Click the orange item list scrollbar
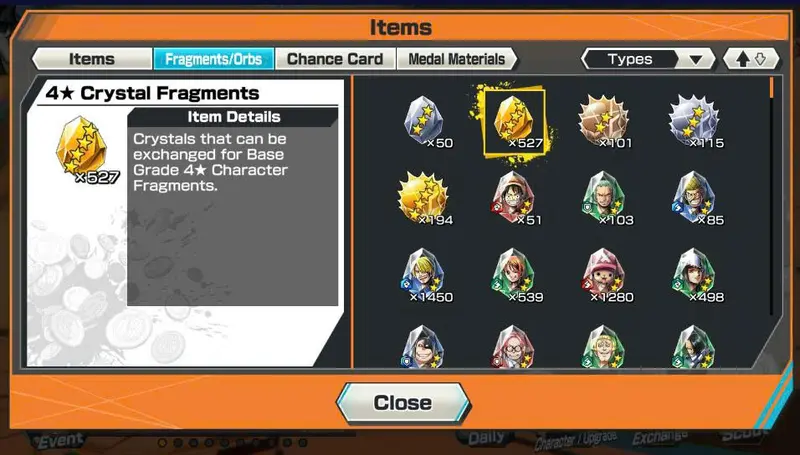Viewport: 800px width, 455px height. tap(771, 88)
